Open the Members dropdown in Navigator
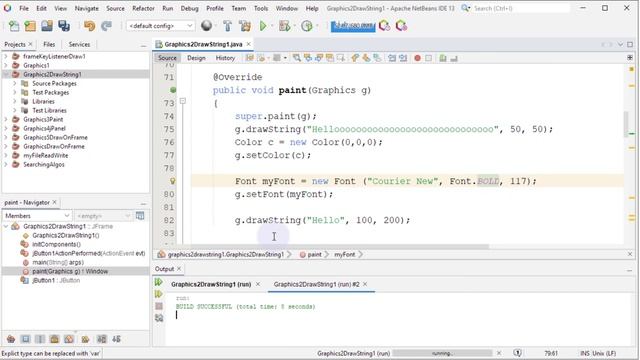This screenshot has width=640, height=360. point(37,216)
